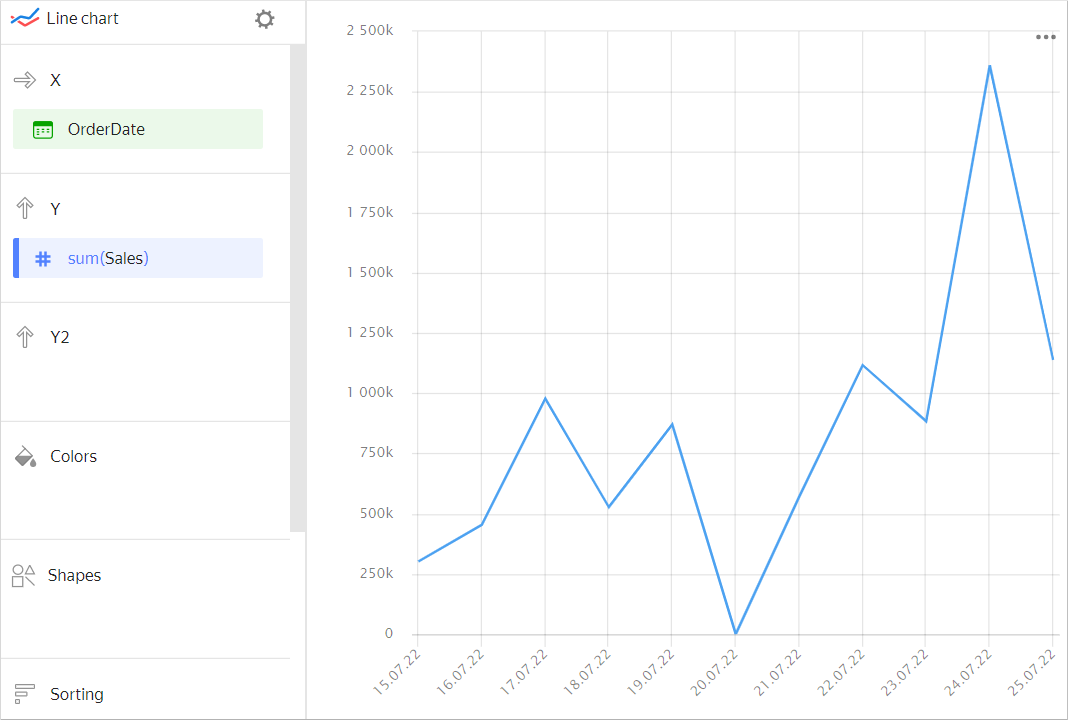Click the line's lowest point at 20.07.22

pyautogui.click(x=736, y=633)
